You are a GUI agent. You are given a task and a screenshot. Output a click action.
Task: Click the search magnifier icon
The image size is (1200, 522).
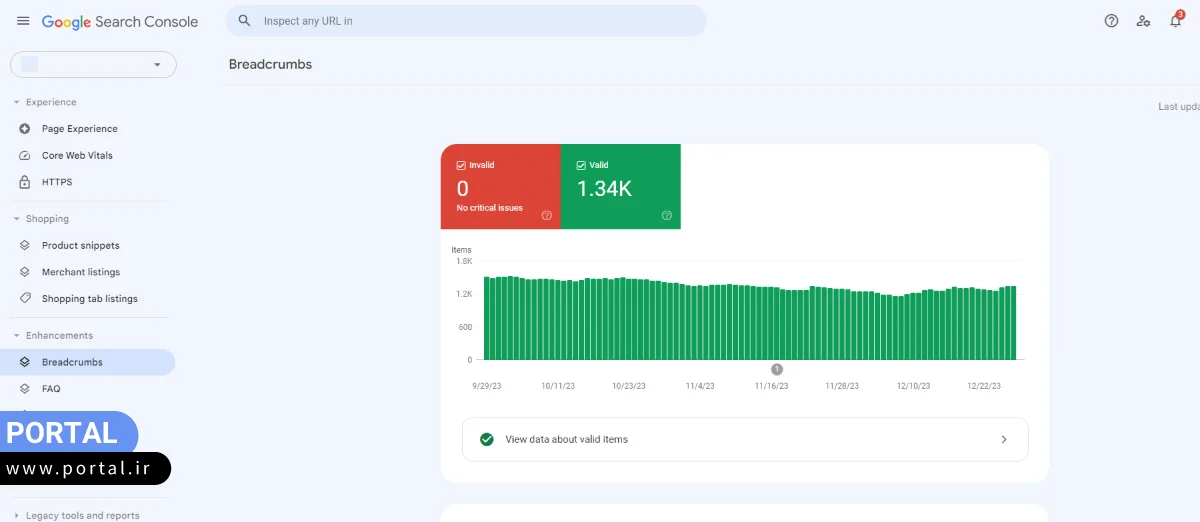pyautogui.click(x=244, y=21)
